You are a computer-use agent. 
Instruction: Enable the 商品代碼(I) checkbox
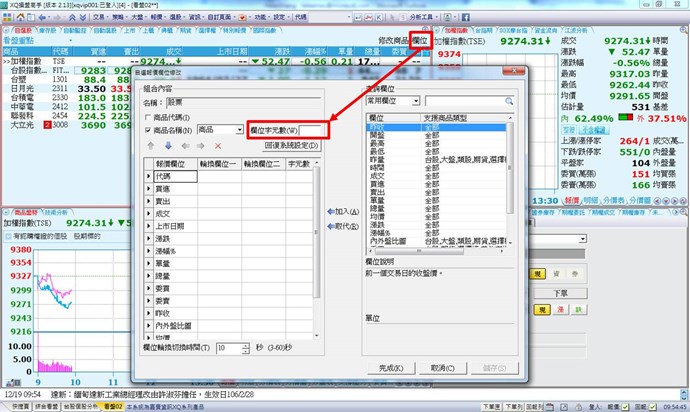coord(149,117)
